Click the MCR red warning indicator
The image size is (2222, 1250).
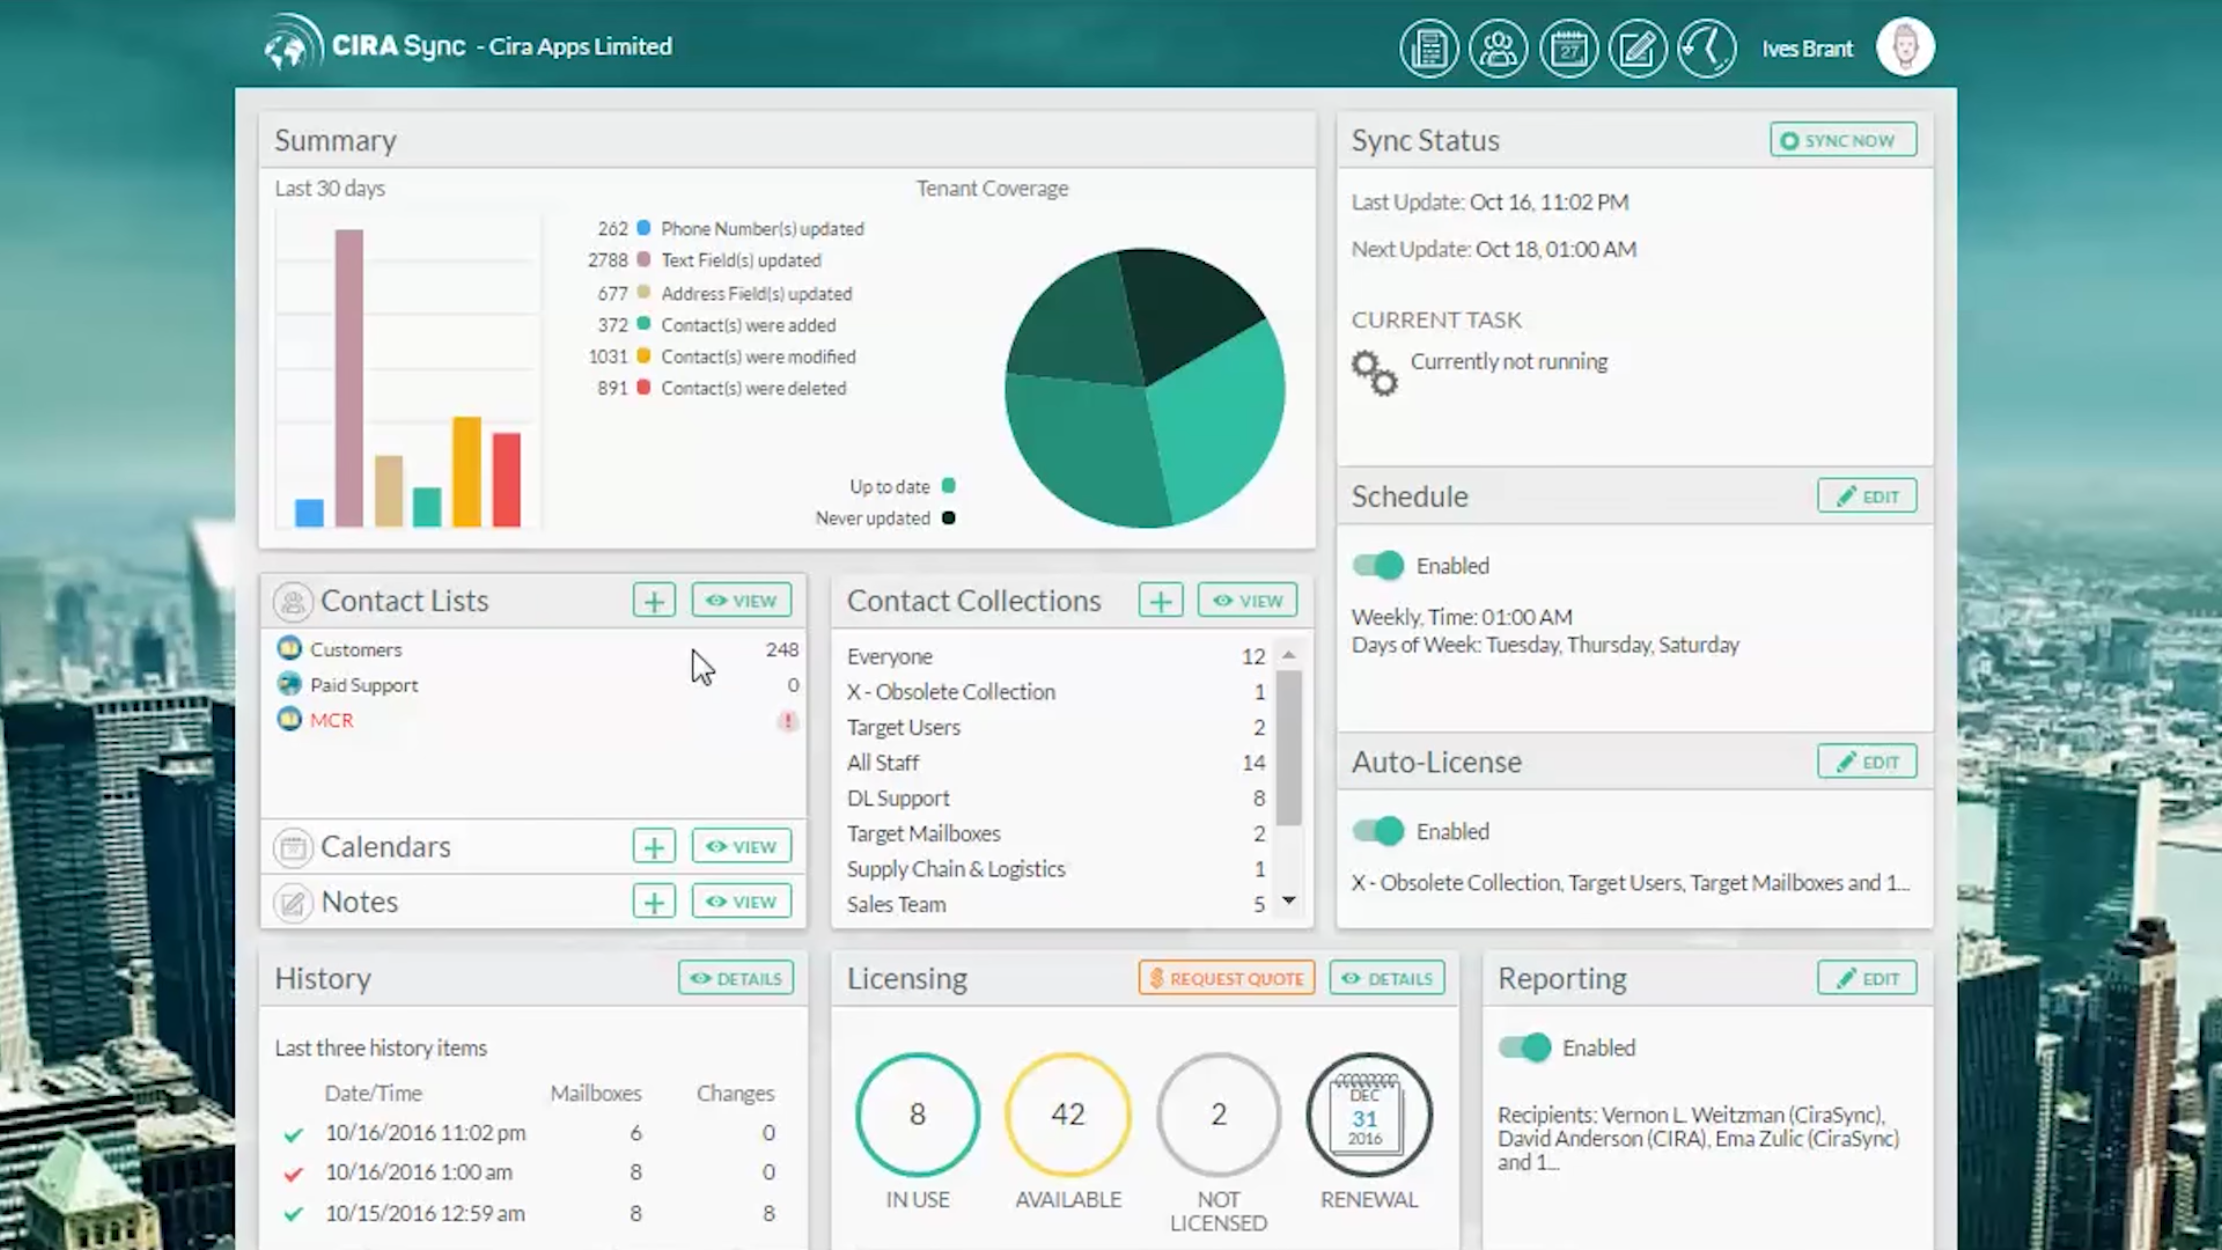788,720
